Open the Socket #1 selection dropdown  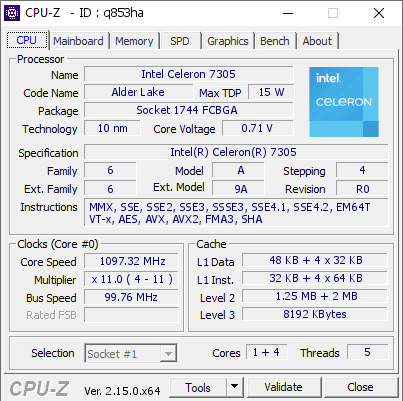point(131,353)
